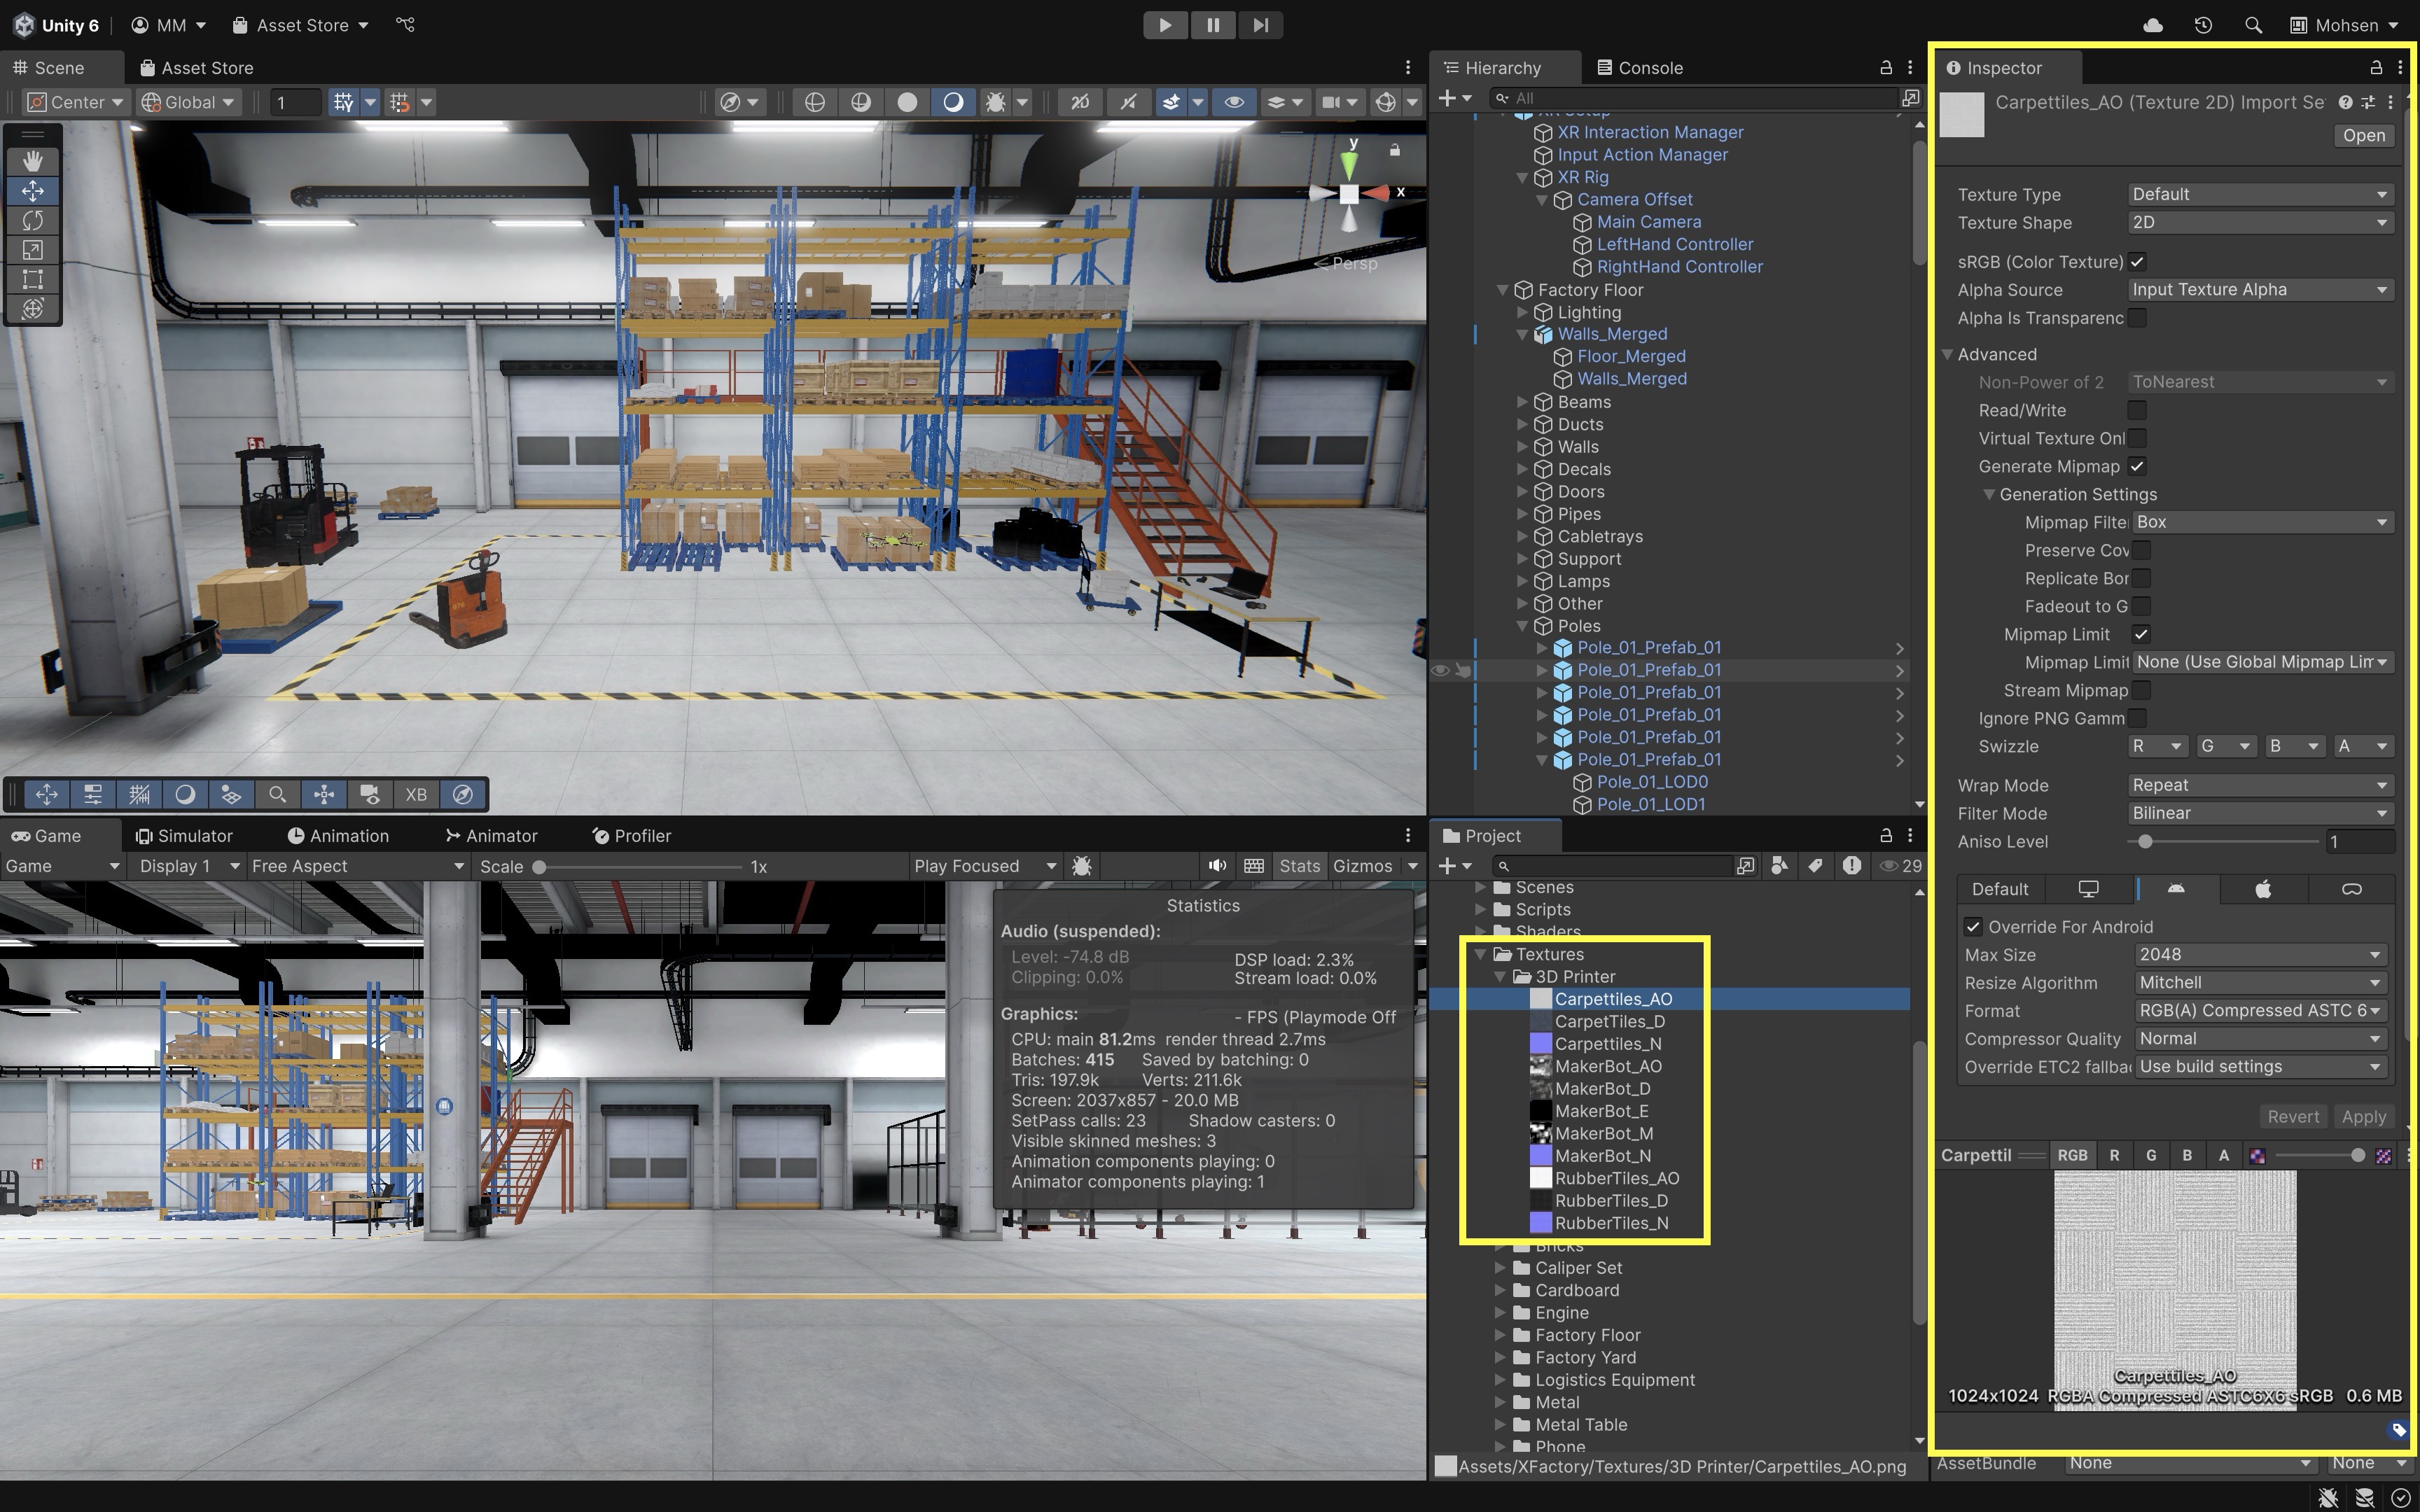Click the Play button

click(x=1165, y=25)
